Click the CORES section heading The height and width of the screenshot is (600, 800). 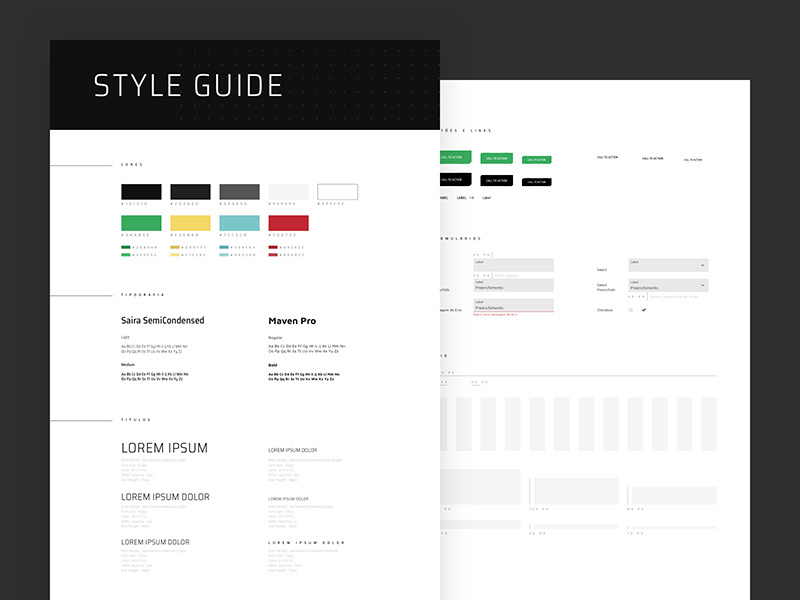click(x=132, y=165)
